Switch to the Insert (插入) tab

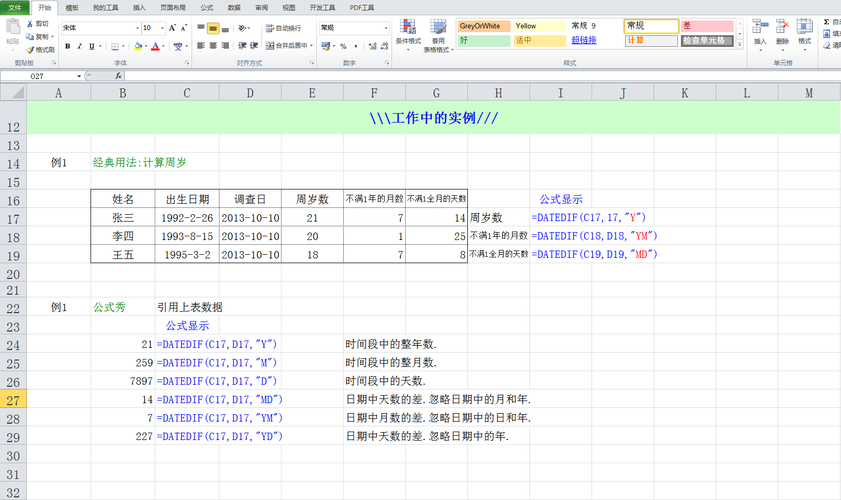tap(139, 8)
